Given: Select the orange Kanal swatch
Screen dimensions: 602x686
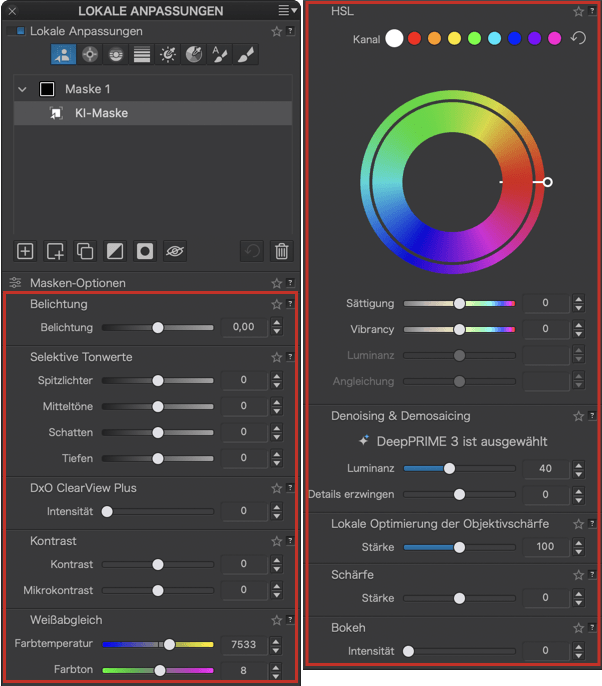Looking at the screenshot, I should 434,38.
